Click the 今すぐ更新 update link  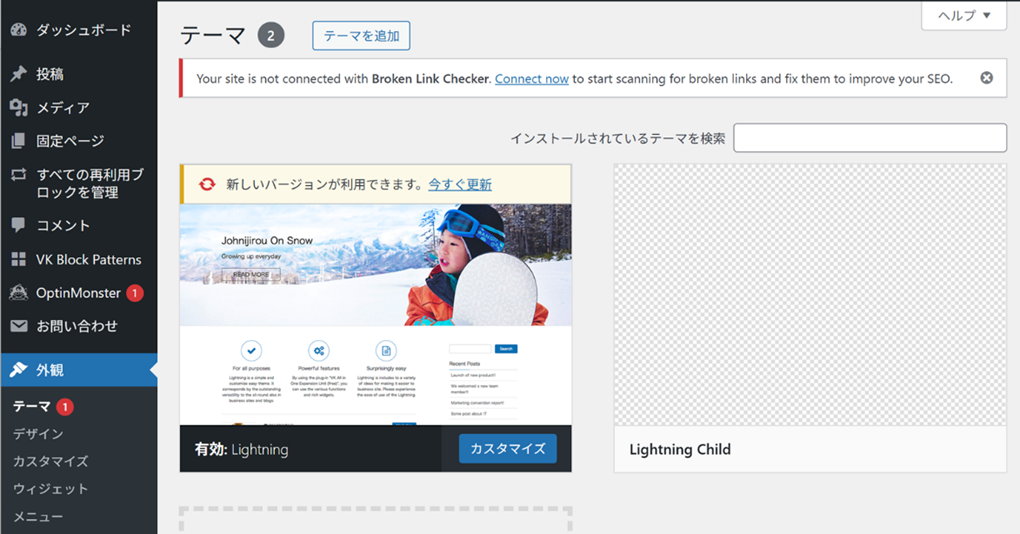click(460, 184)
